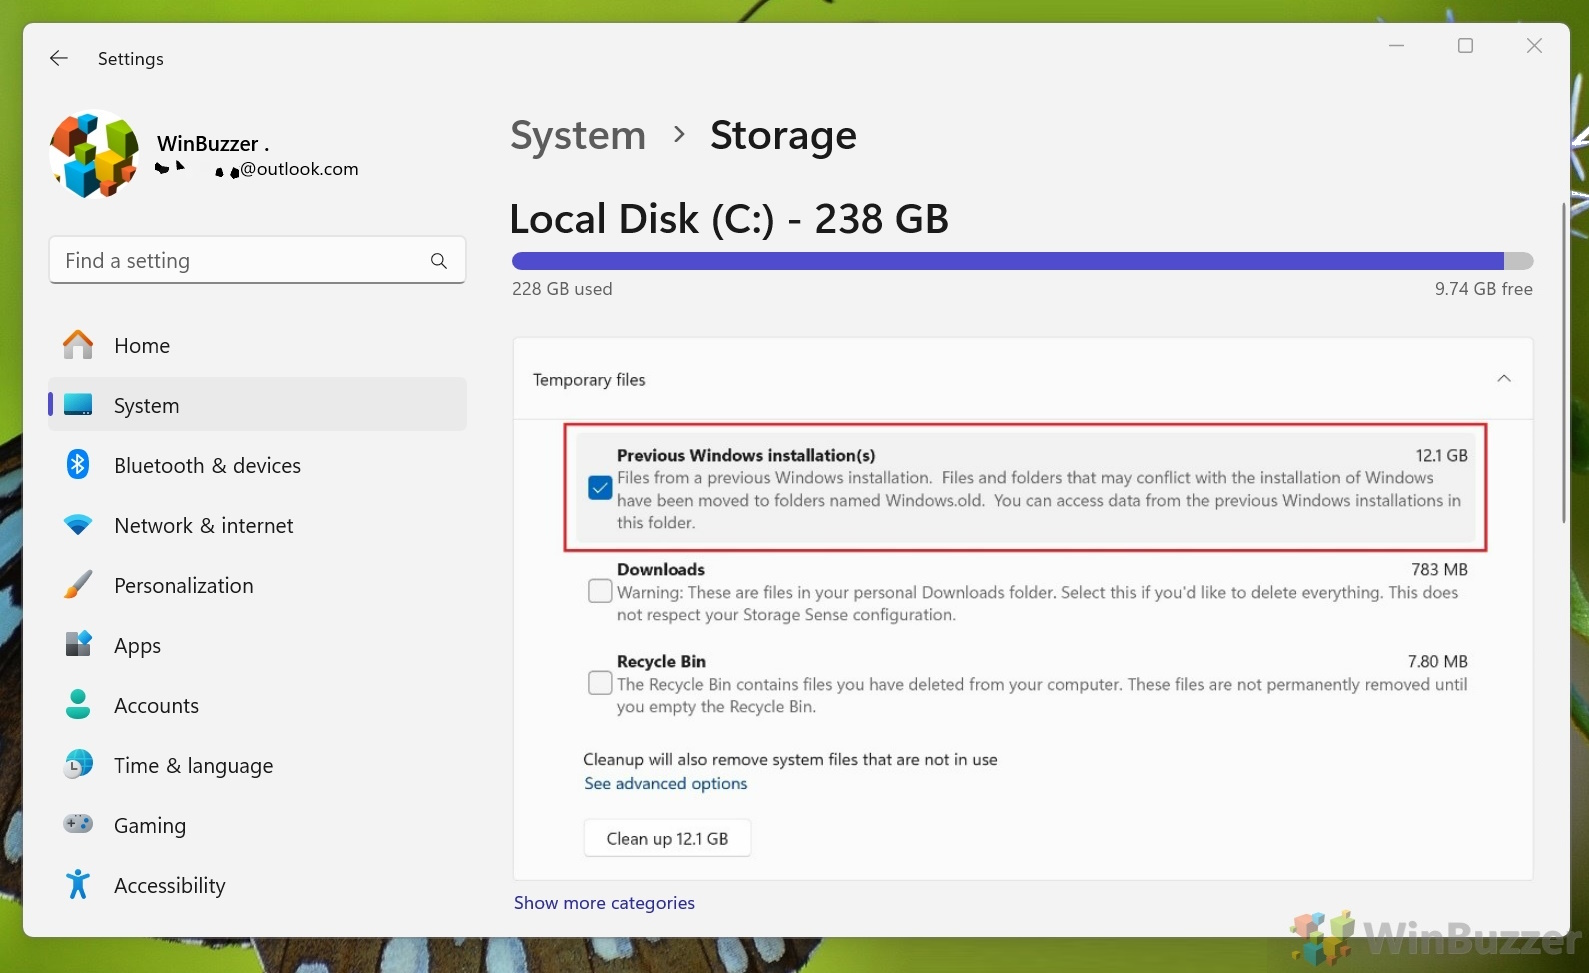Viewport: 1589px width, 973px height.
Task: Click the Accessibility figure icon
Action: (78, 885)
